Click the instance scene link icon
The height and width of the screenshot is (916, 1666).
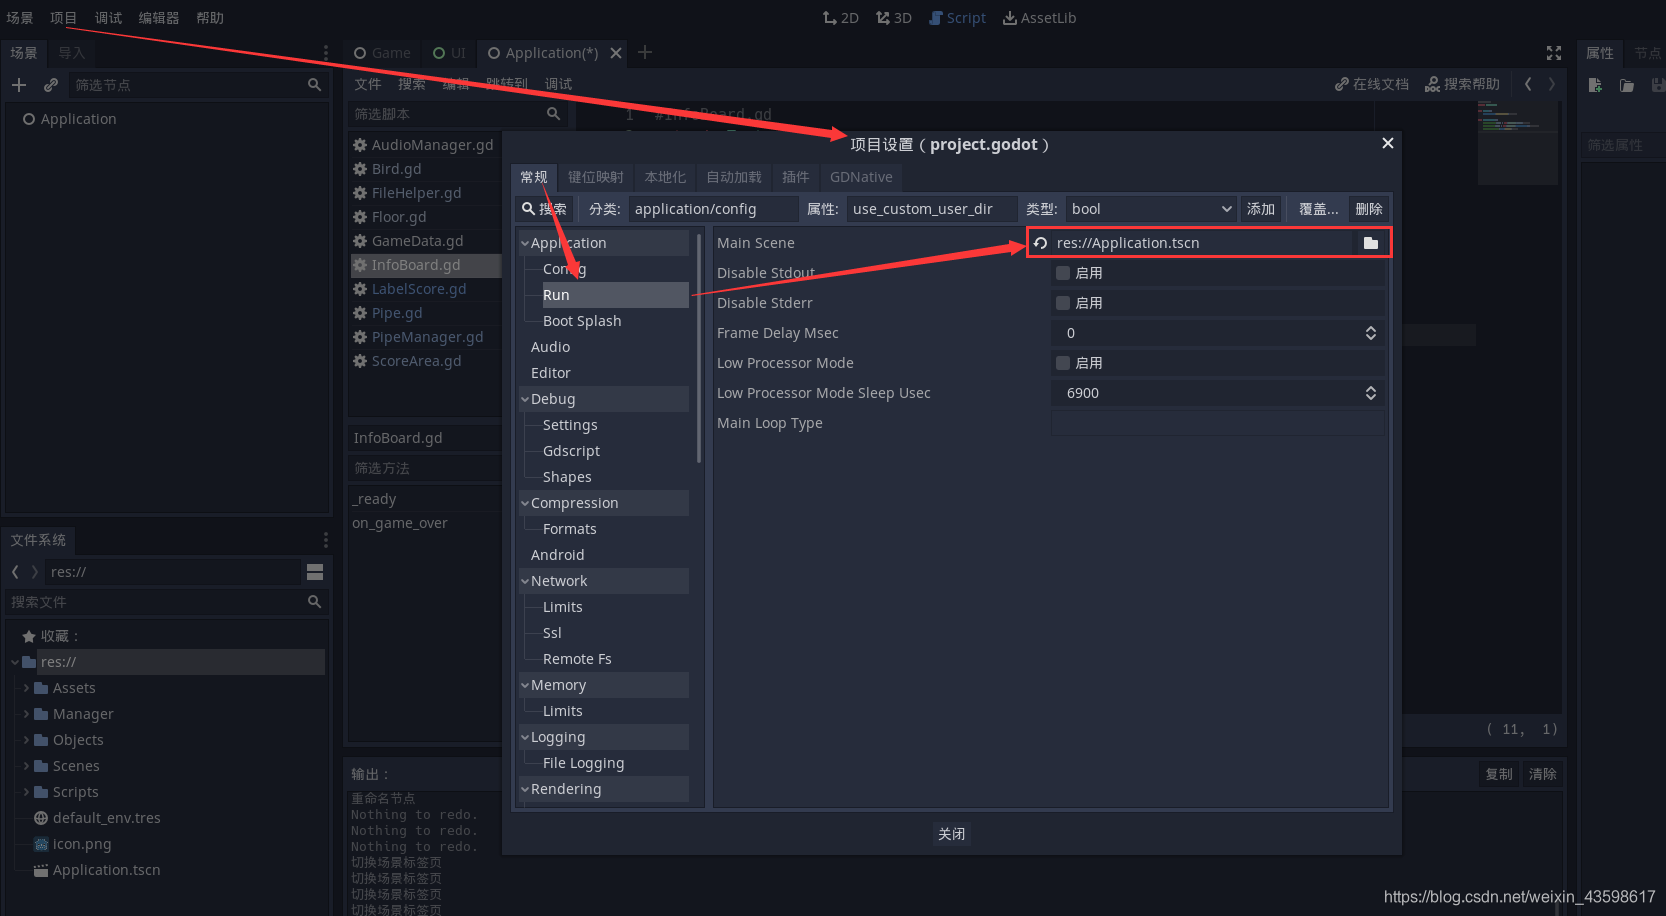pyautogui.click(x=51, y=85)
